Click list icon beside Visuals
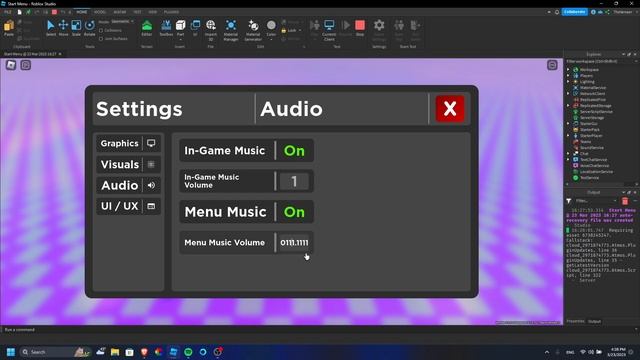The height and width of the screenshot is (360, 640). point(151,164)
